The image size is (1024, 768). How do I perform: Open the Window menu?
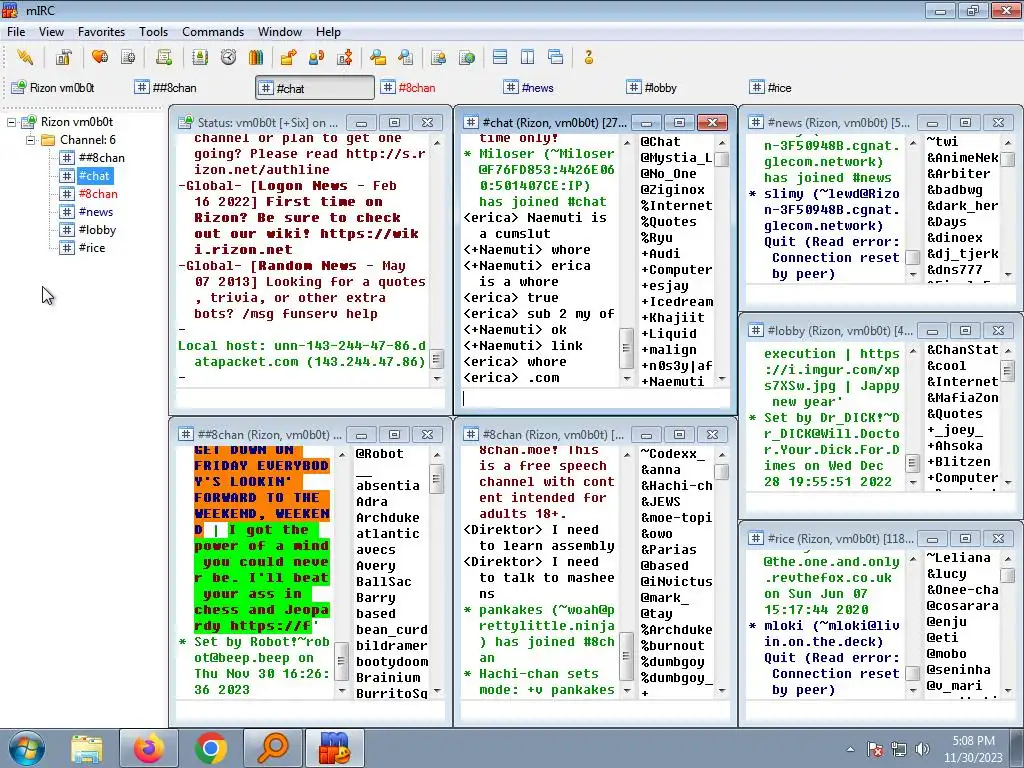tap(280, 31)
